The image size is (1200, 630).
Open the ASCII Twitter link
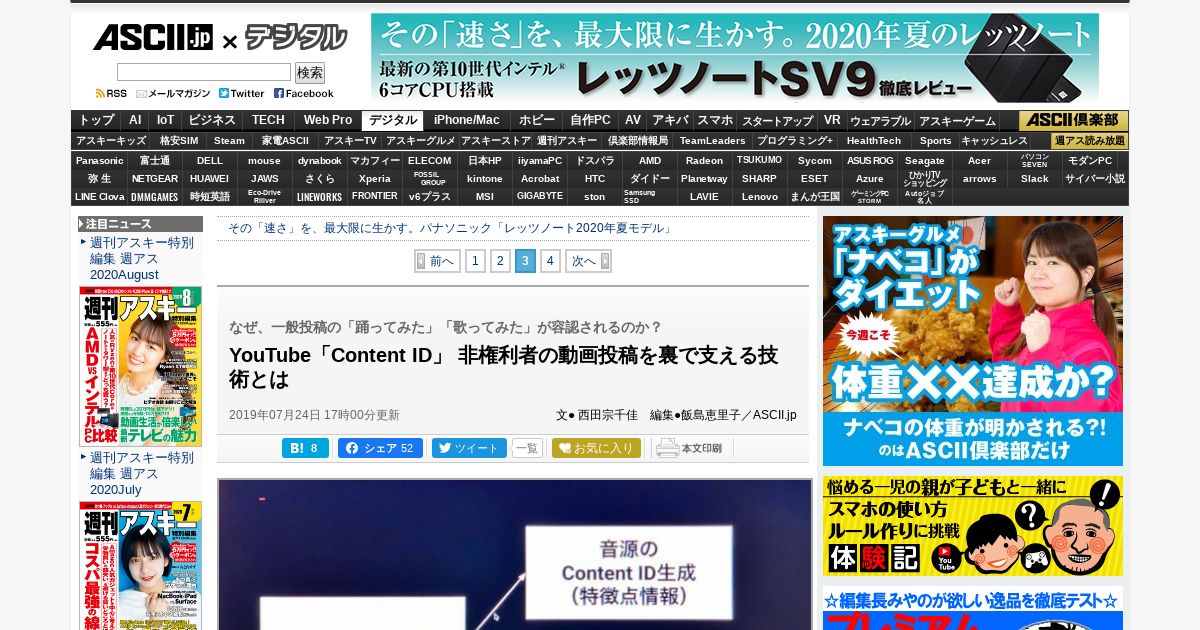(242, 93)
